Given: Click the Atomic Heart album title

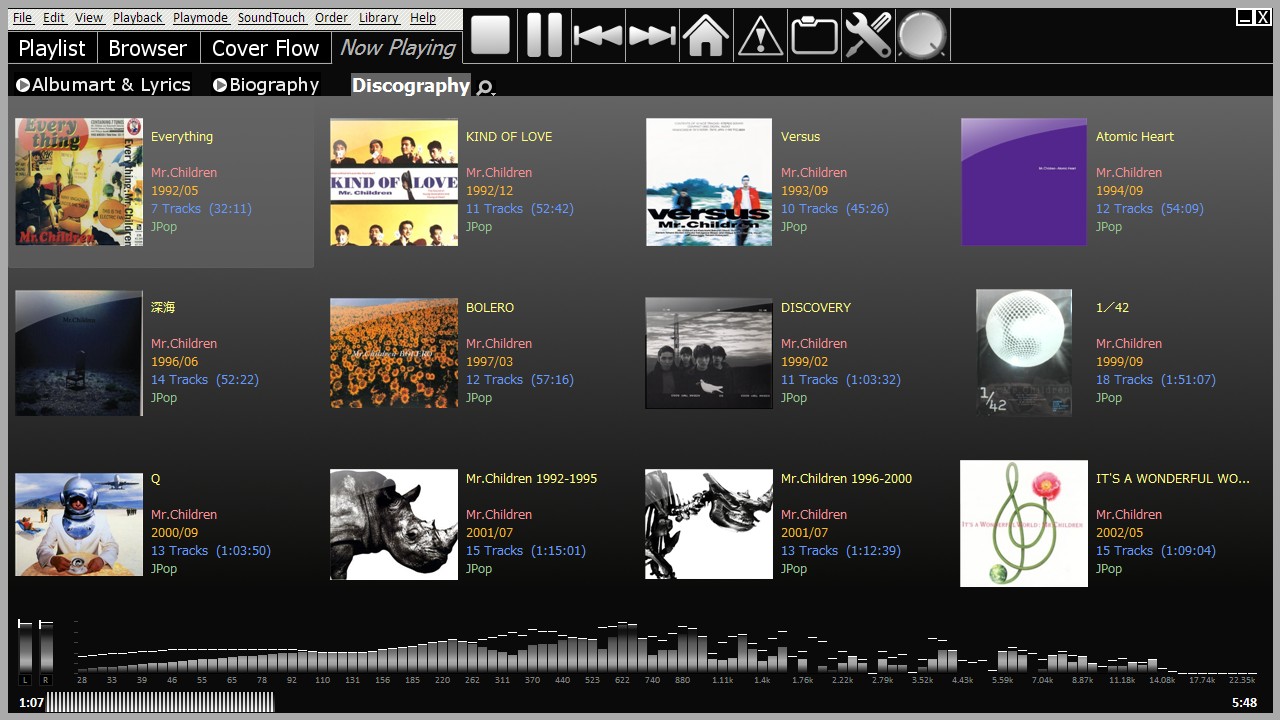Looking at the screenshot, I should point(1135,137).
